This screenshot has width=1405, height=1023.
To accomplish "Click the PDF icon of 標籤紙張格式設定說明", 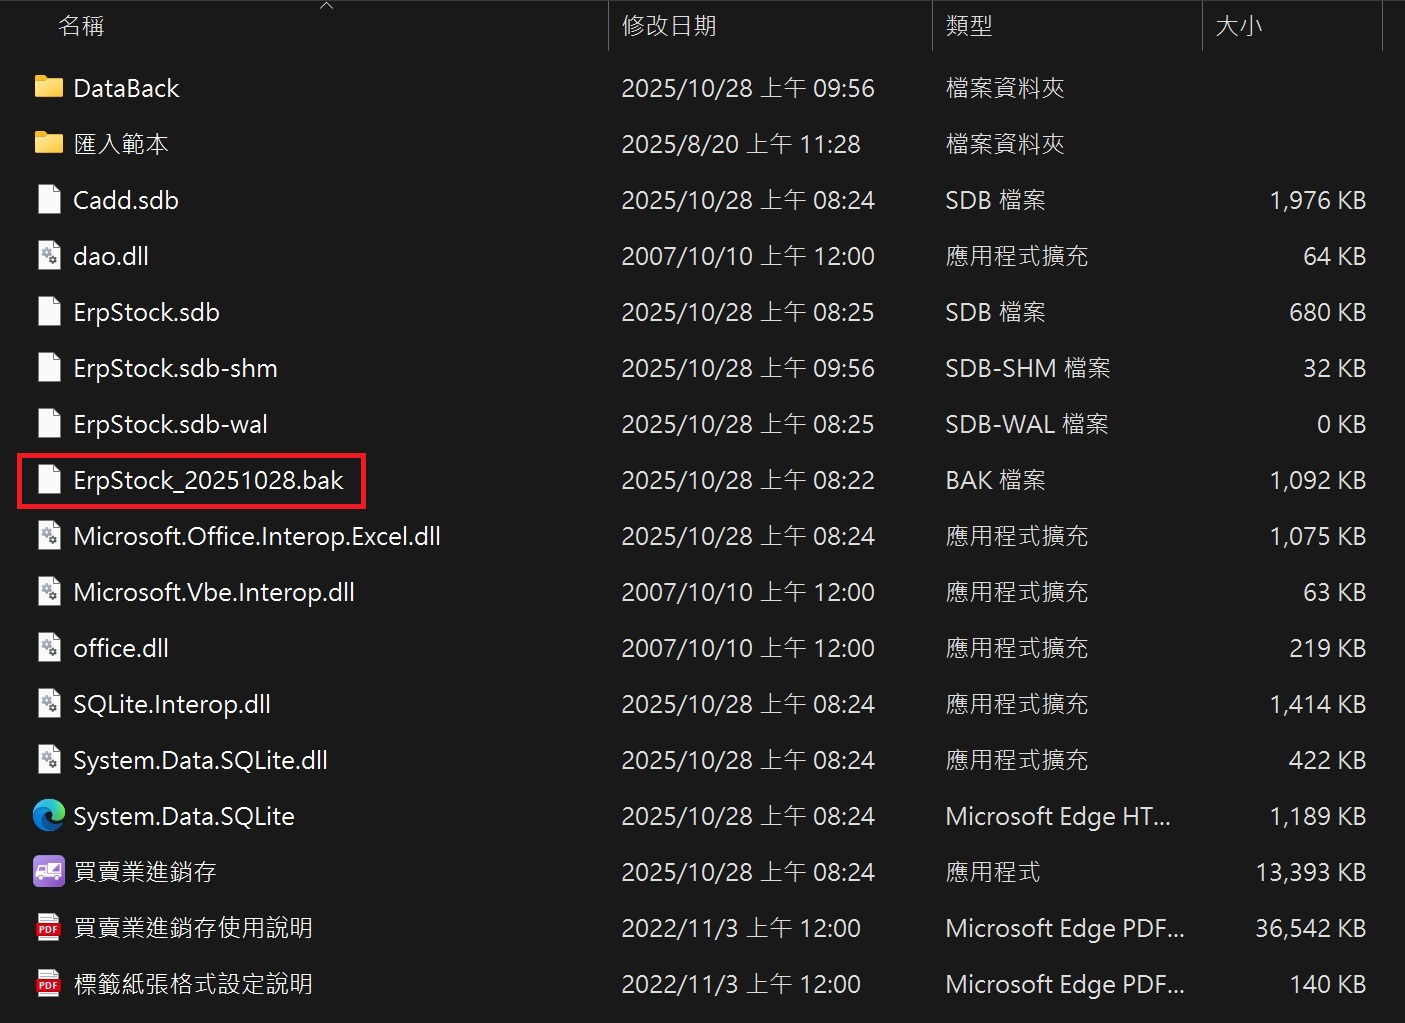I will tap(48, 983).
